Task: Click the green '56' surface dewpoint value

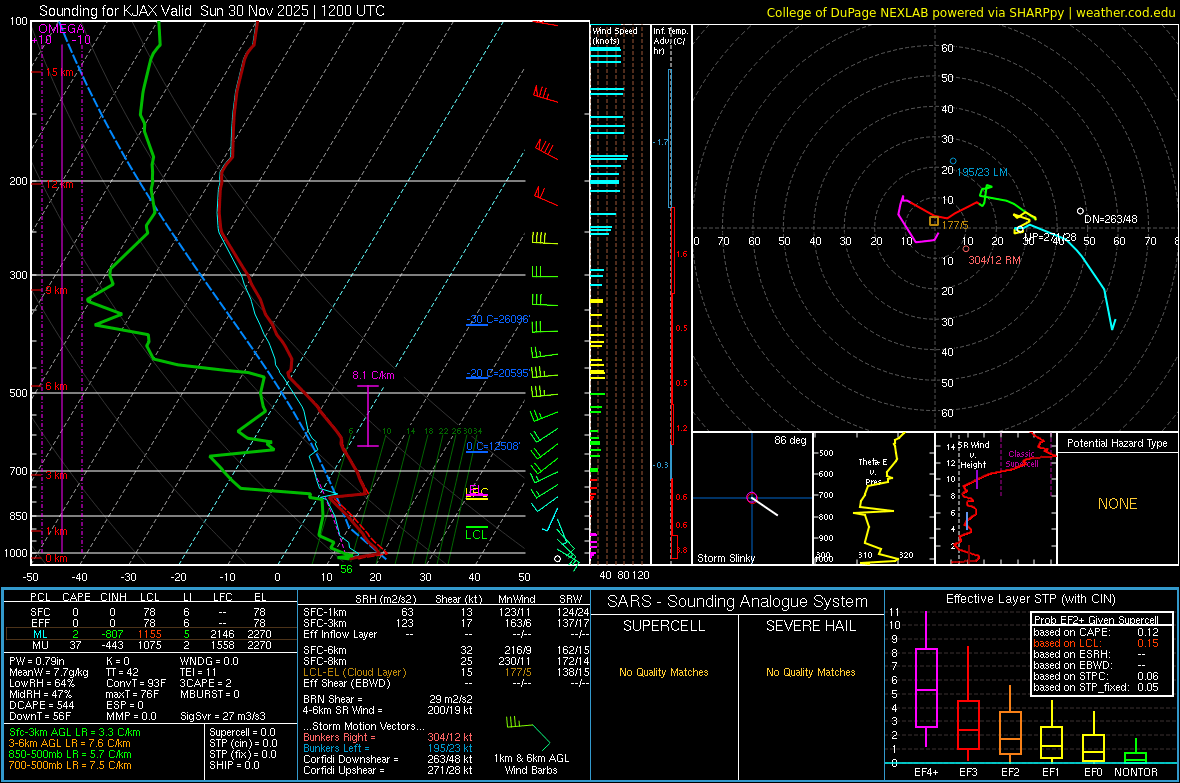Action: click(x=346, y=569)
